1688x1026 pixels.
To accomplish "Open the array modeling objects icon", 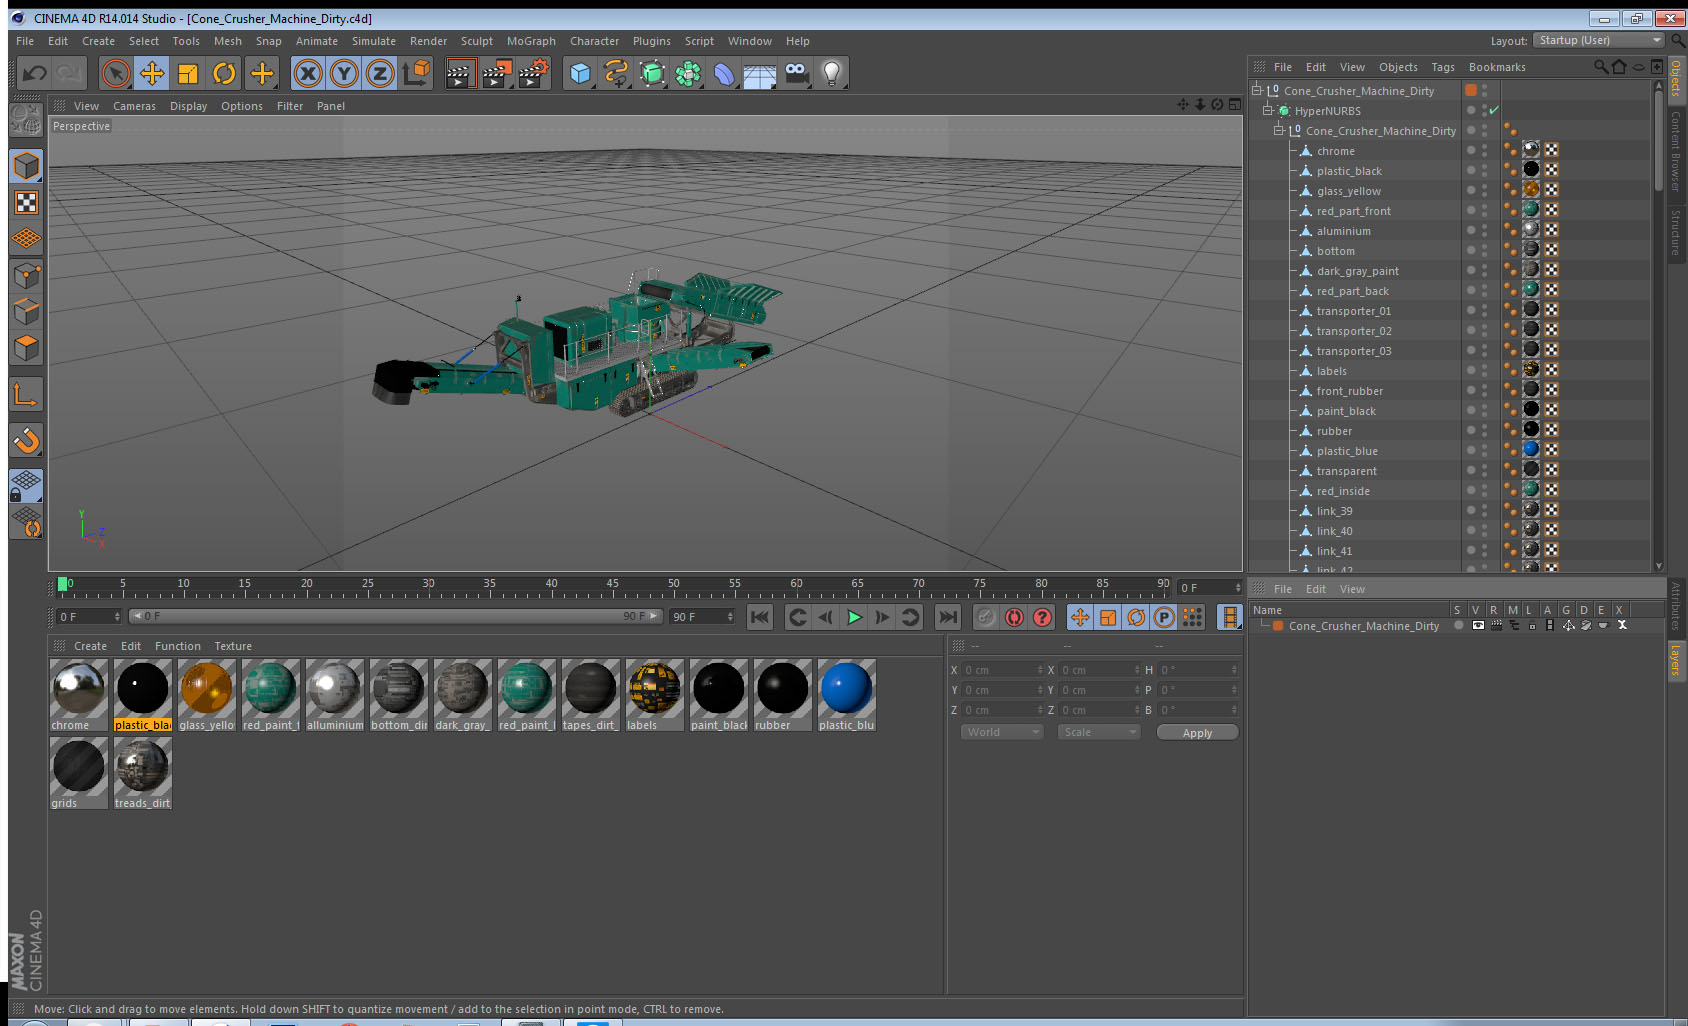I will pyautogui.click(x=688, y=73).
